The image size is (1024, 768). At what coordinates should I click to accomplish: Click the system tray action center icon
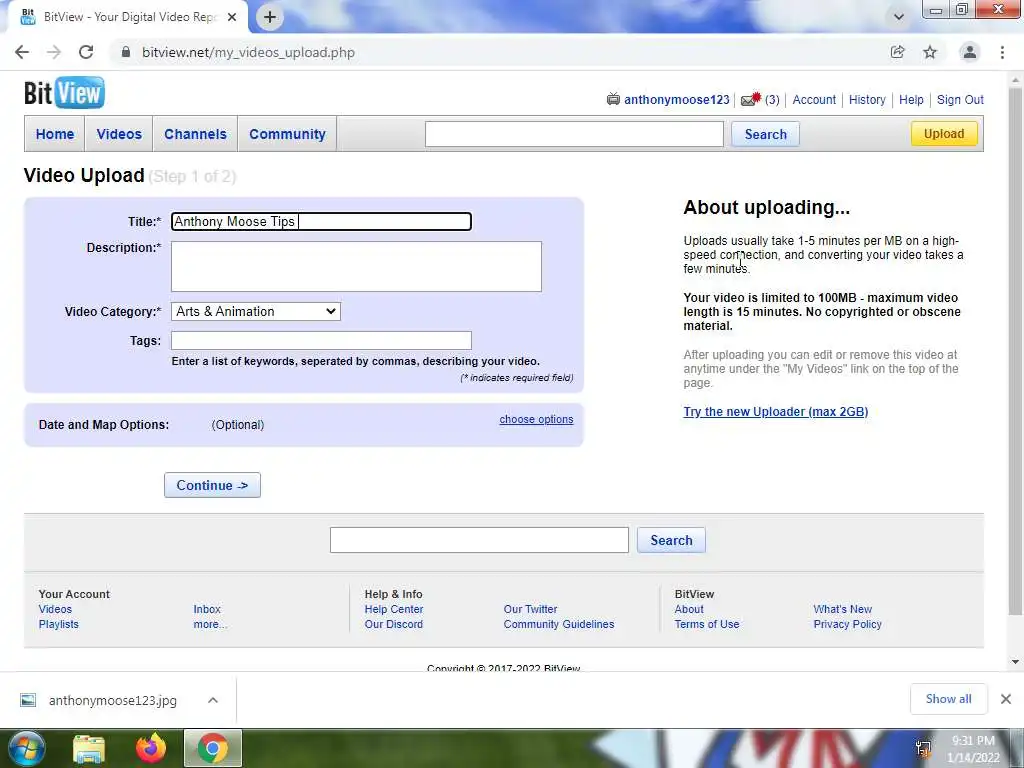tap(923, 748)
